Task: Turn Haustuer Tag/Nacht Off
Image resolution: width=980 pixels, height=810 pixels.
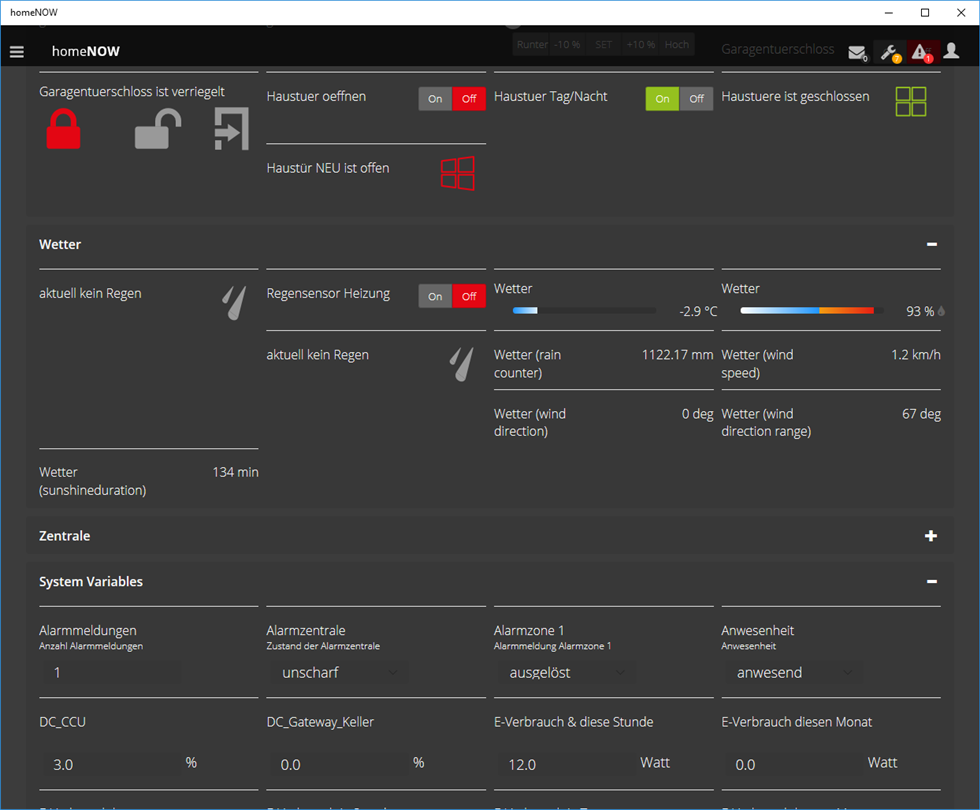Action: (x=696, y=99)
